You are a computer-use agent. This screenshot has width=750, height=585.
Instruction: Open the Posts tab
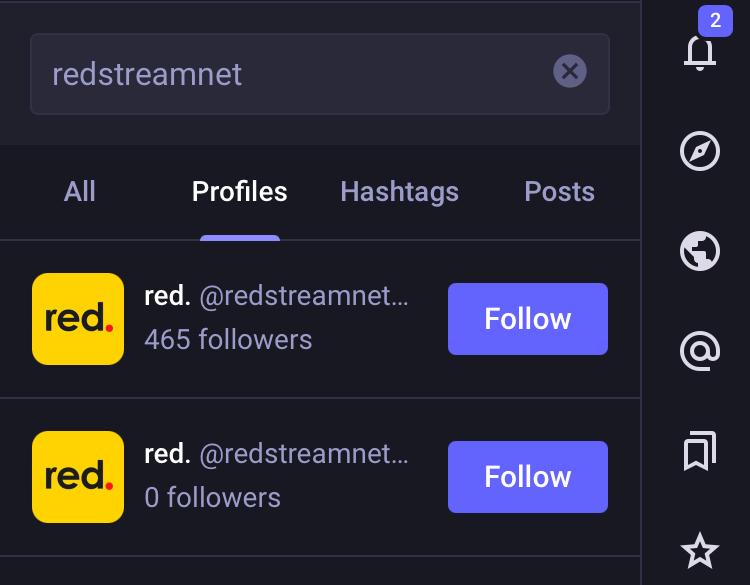click(559, 191)
